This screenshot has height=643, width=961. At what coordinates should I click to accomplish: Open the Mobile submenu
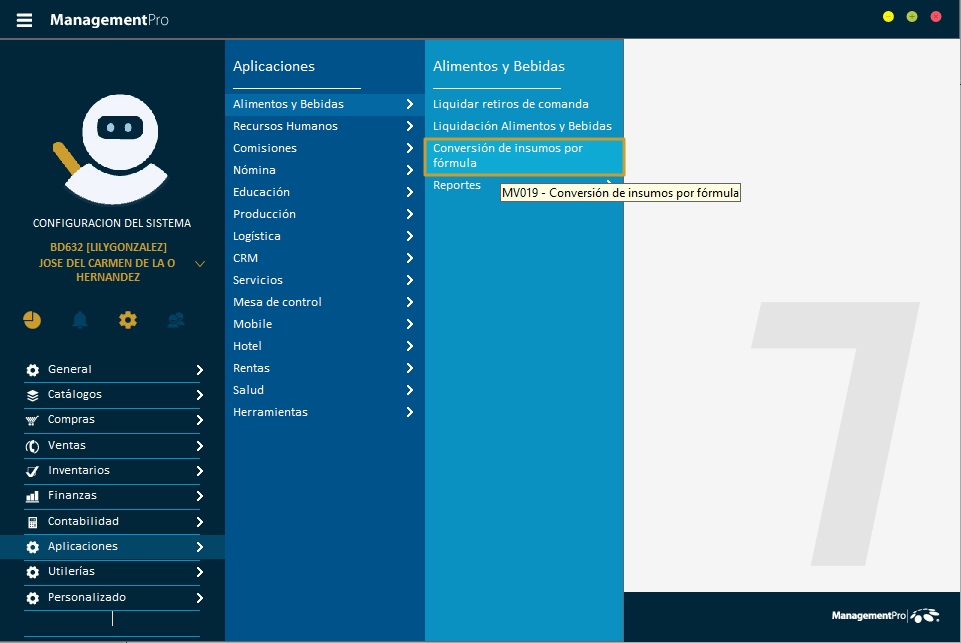pyautogui.click(x=325, y=324)
